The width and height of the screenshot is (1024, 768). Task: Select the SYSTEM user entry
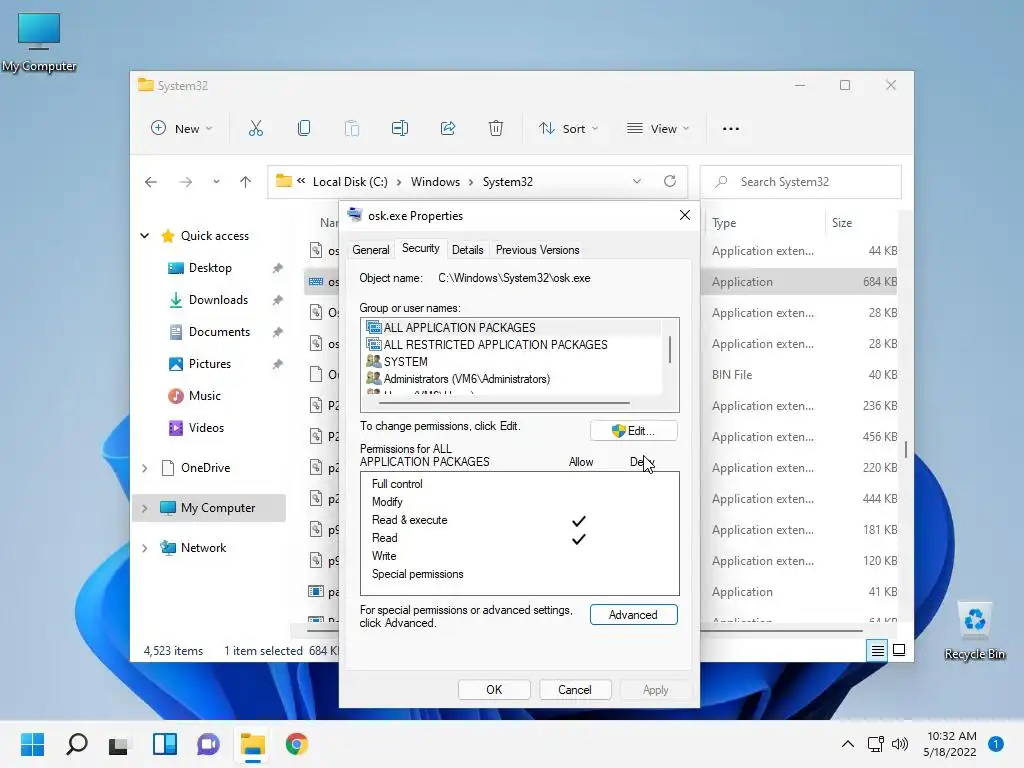tap(513, 362)
